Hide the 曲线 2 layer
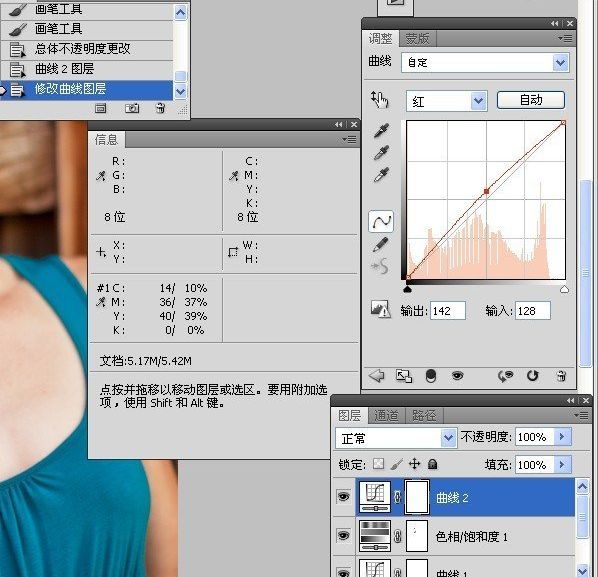The height and width of the screenshot is (577, 598). coord(344,497)
